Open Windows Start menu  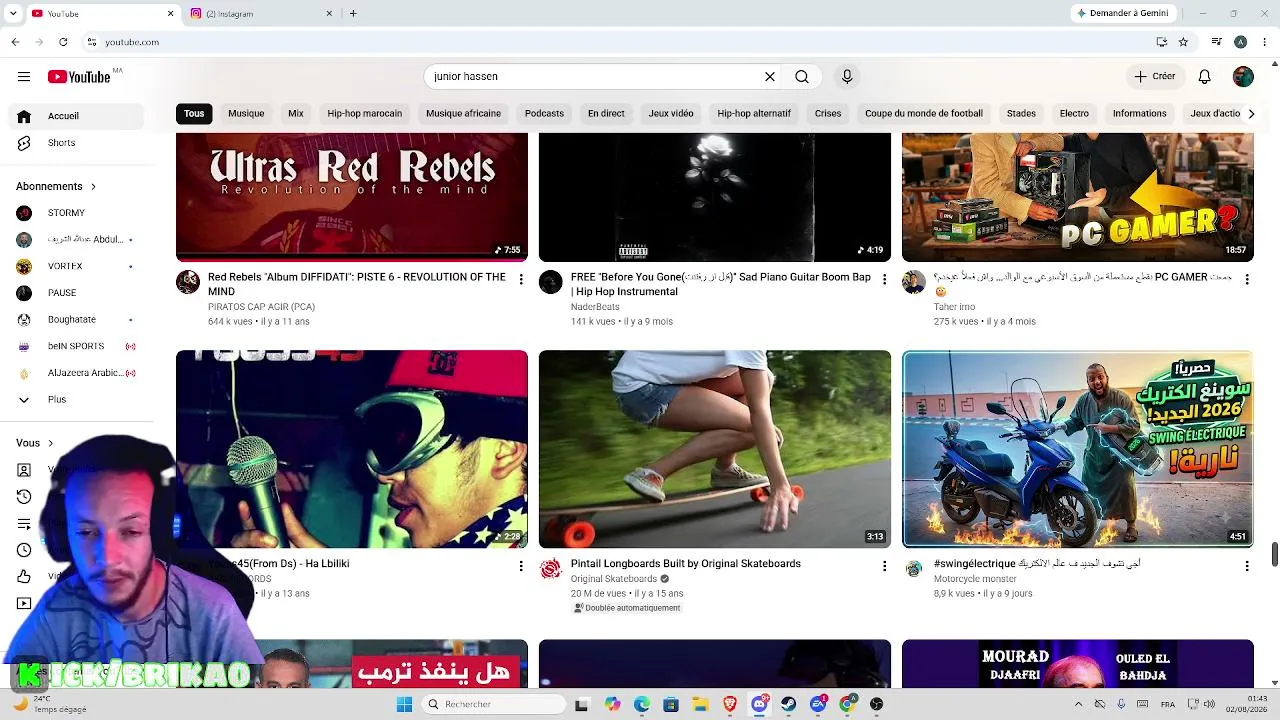[x=404, y=704]
